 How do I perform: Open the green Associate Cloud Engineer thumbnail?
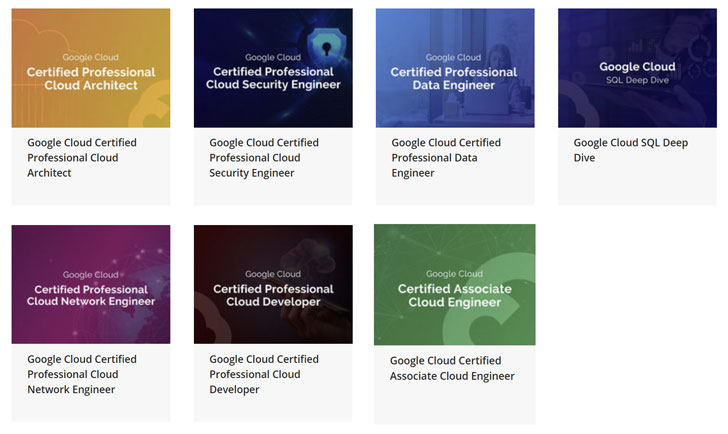455,285
